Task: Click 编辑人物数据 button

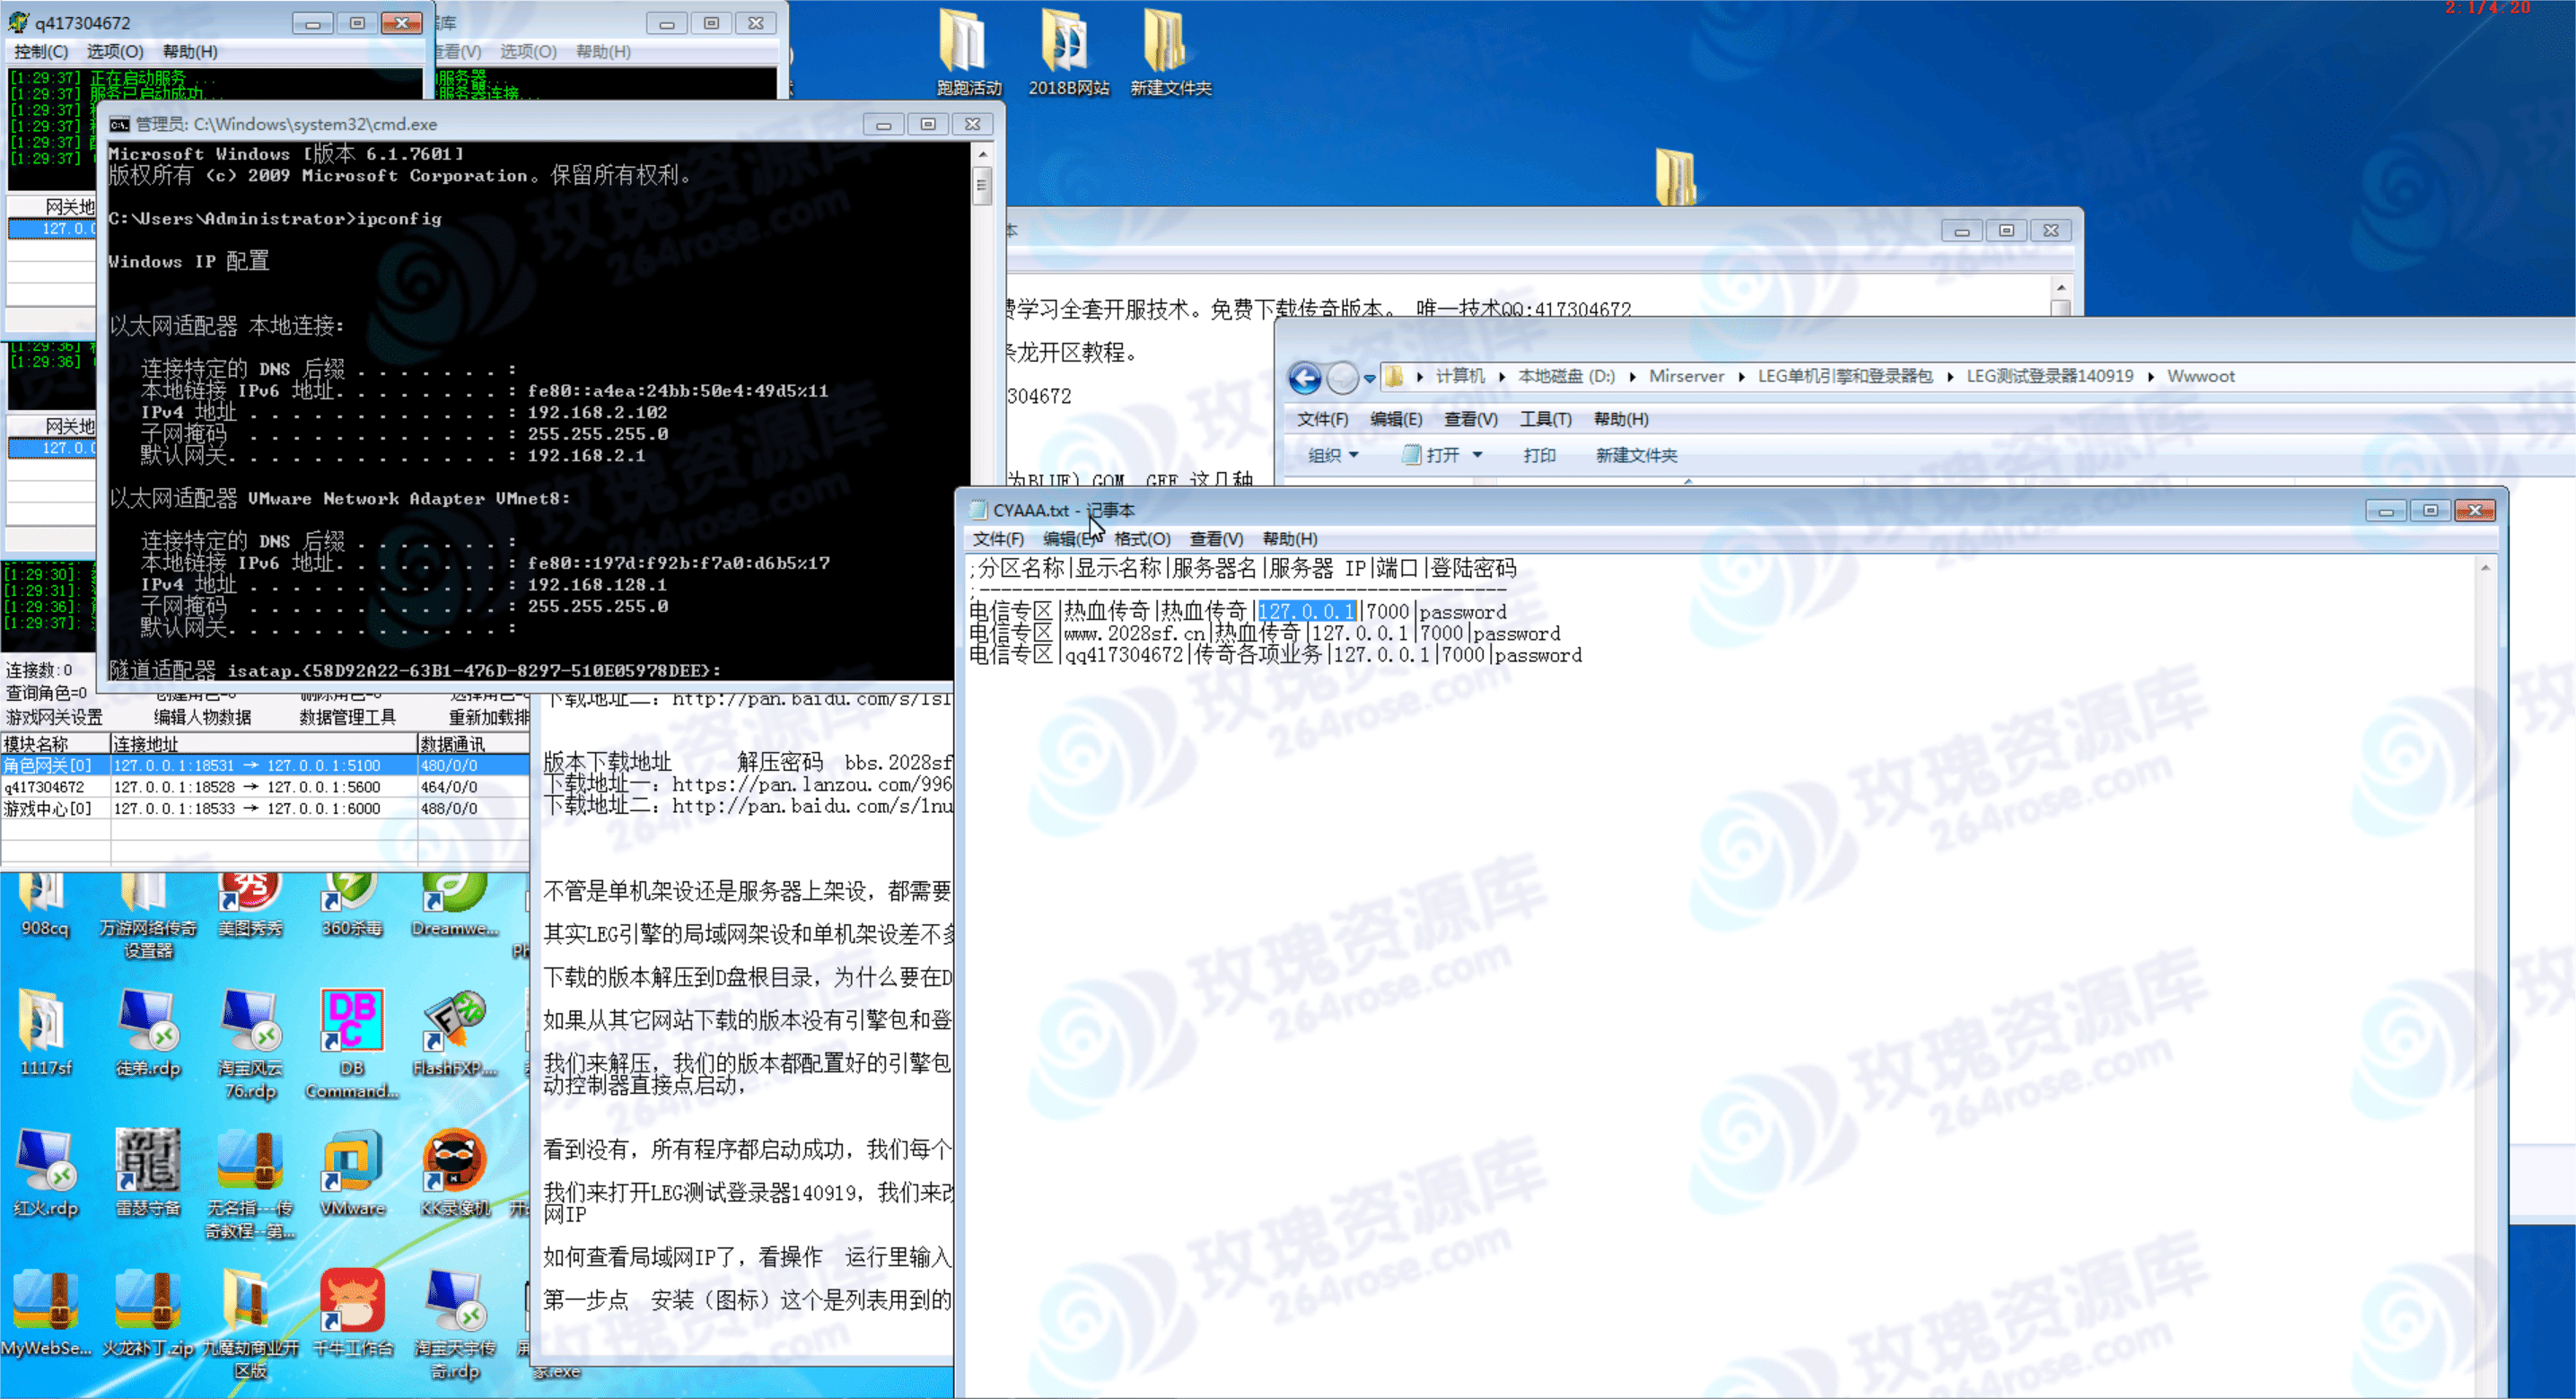Action: coord(202,717)
